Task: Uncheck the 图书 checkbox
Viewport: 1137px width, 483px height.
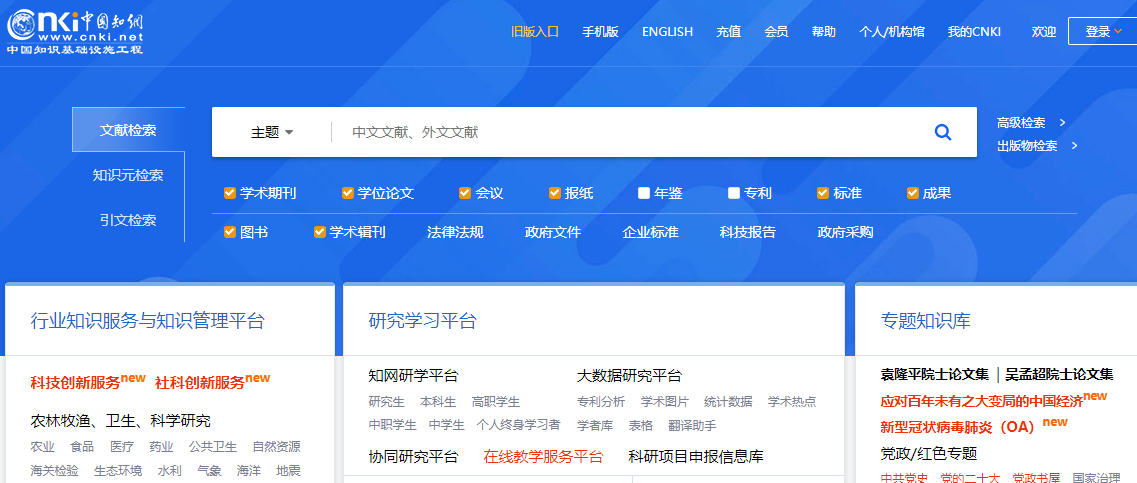Action: [x=230, y=232]
